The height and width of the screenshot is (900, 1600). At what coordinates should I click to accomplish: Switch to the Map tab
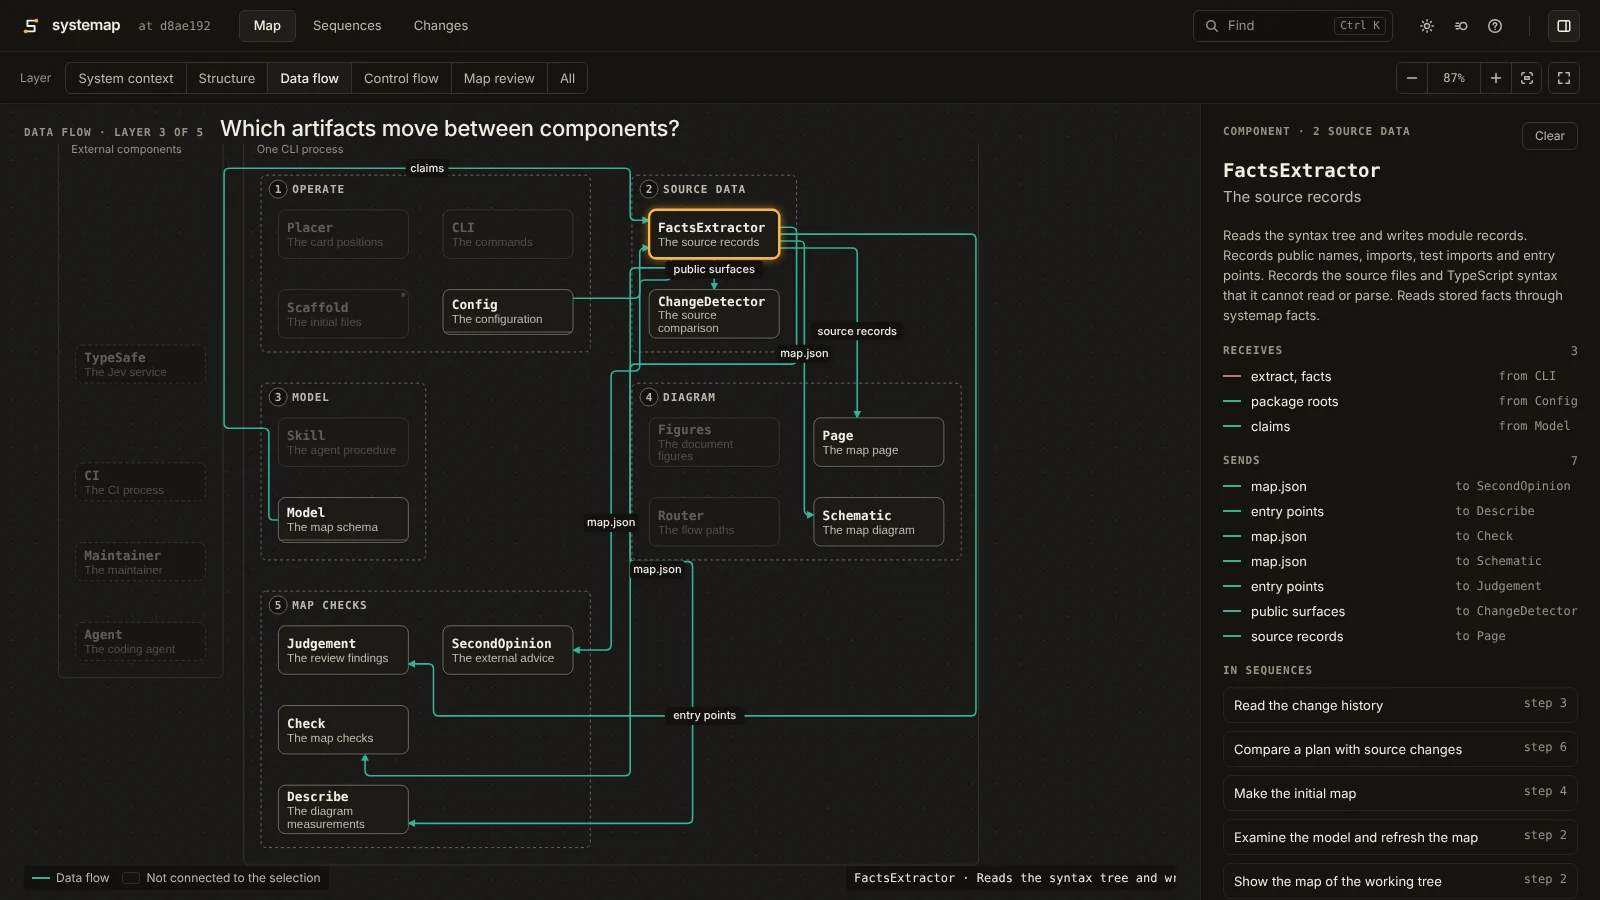267,26
